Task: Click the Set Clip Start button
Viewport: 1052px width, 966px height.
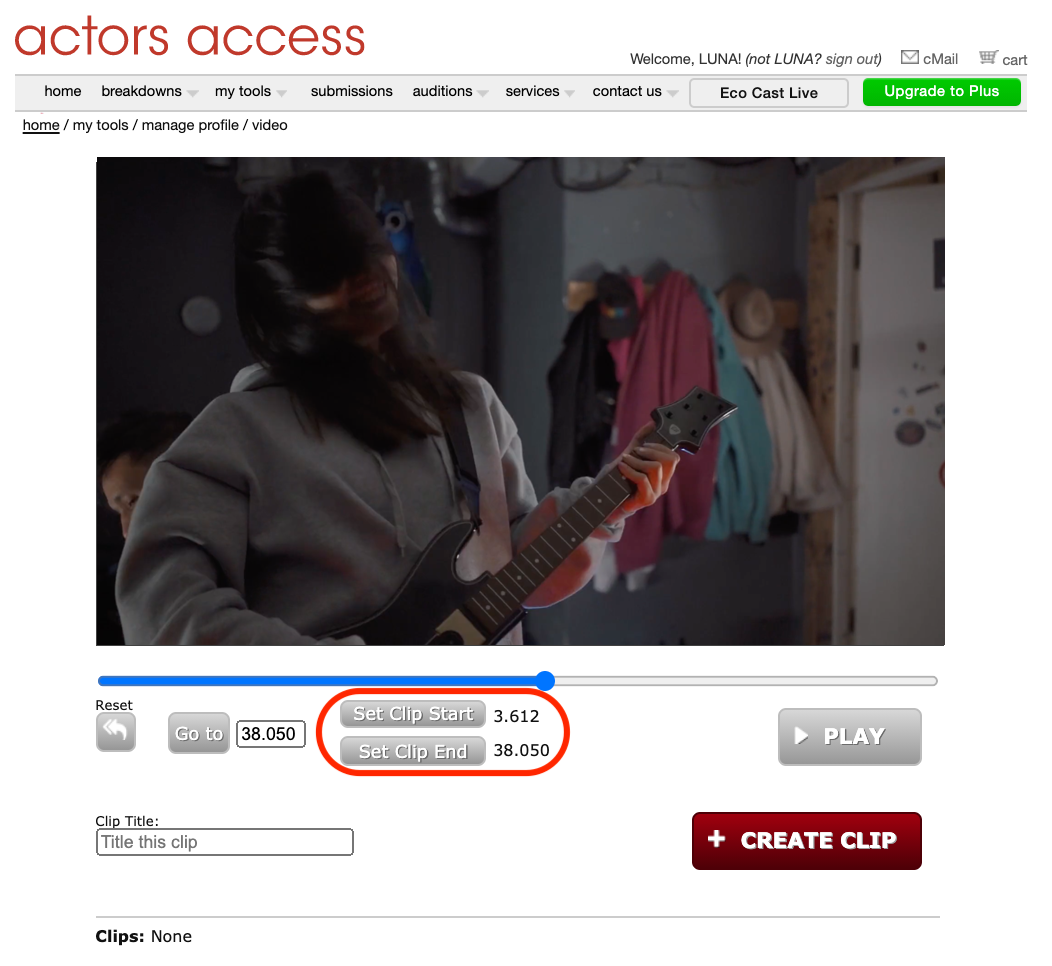Action: 413,714
